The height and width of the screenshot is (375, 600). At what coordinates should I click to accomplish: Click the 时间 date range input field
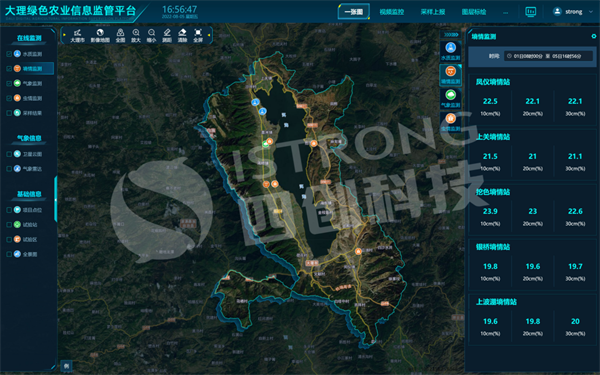(x=548, y=56)
